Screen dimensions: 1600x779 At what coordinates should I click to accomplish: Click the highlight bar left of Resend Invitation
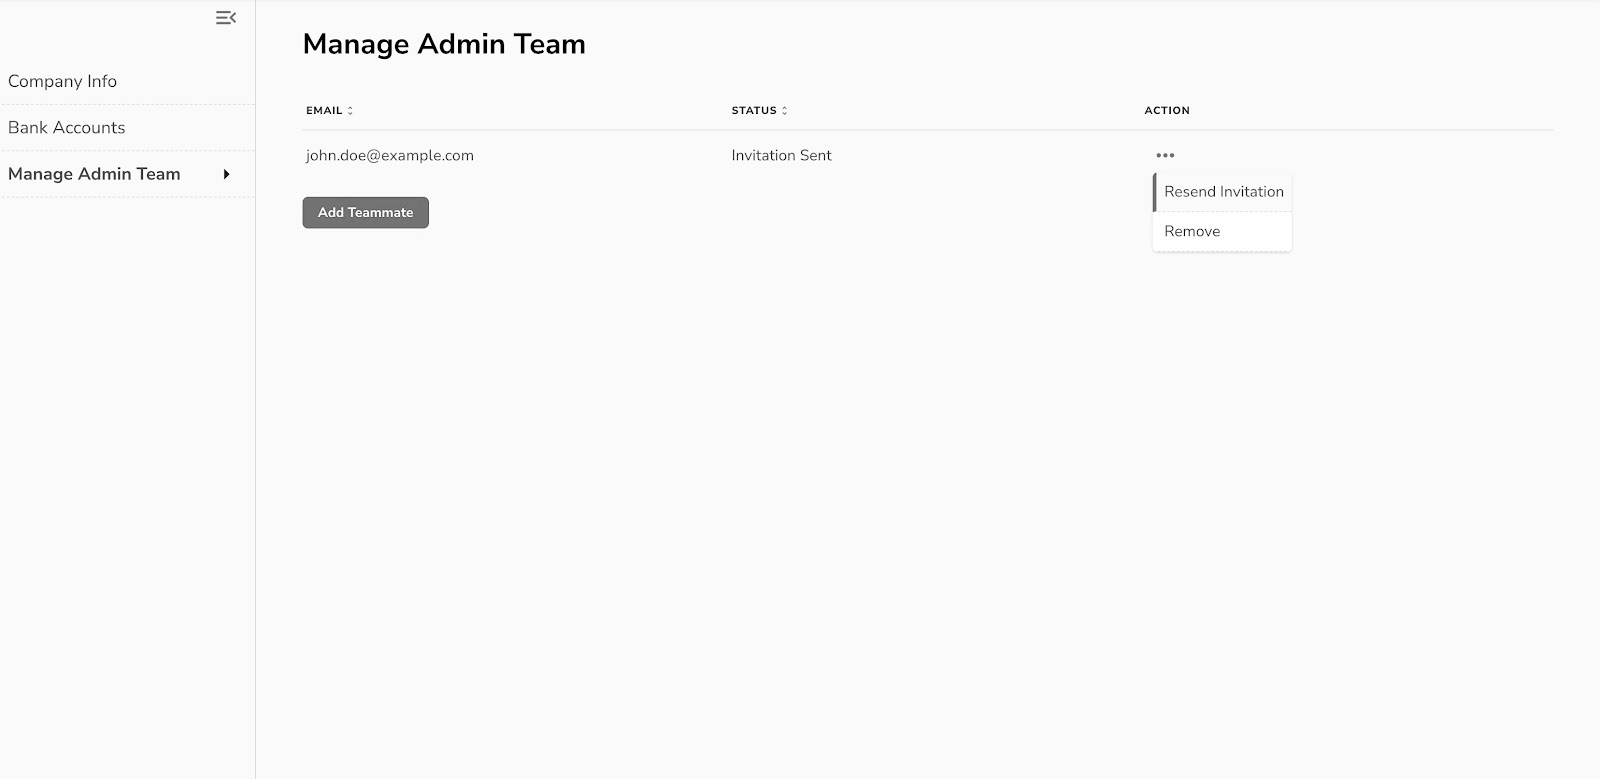pyautogui.click(x=1154, y=192)
